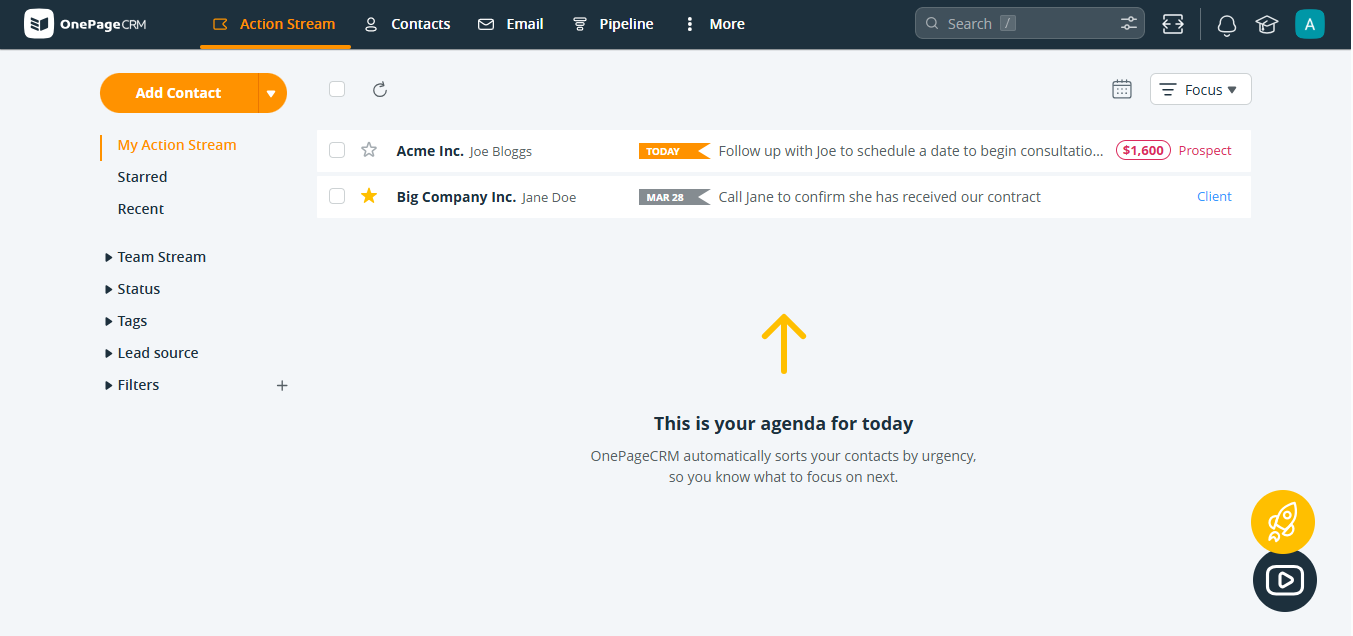This screenshot has width=1353, height=636.
Task: Open the More menu label
Action: (727, 24)
